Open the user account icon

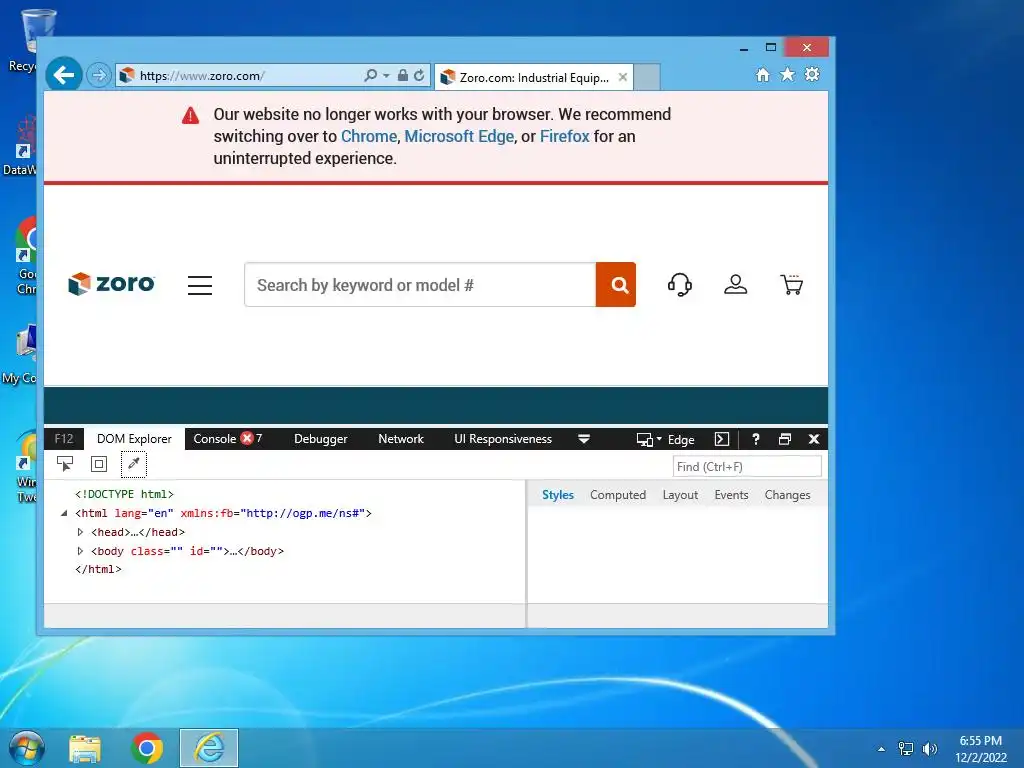coord(735,285)
